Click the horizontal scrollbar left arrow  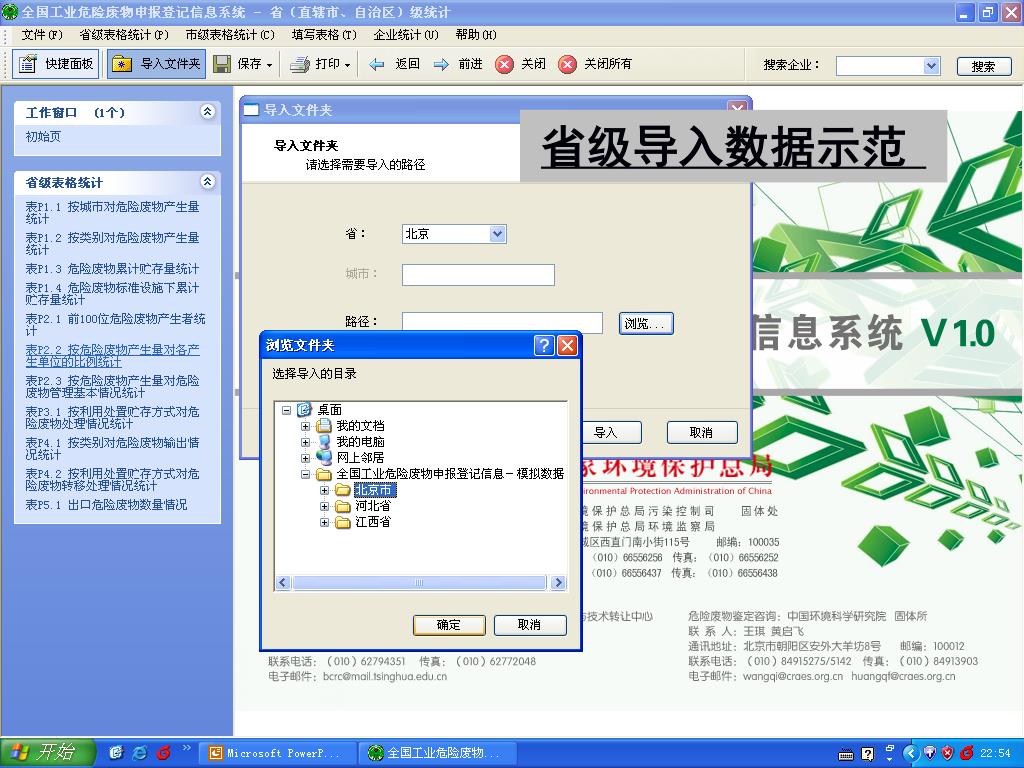tap(283, 583)
